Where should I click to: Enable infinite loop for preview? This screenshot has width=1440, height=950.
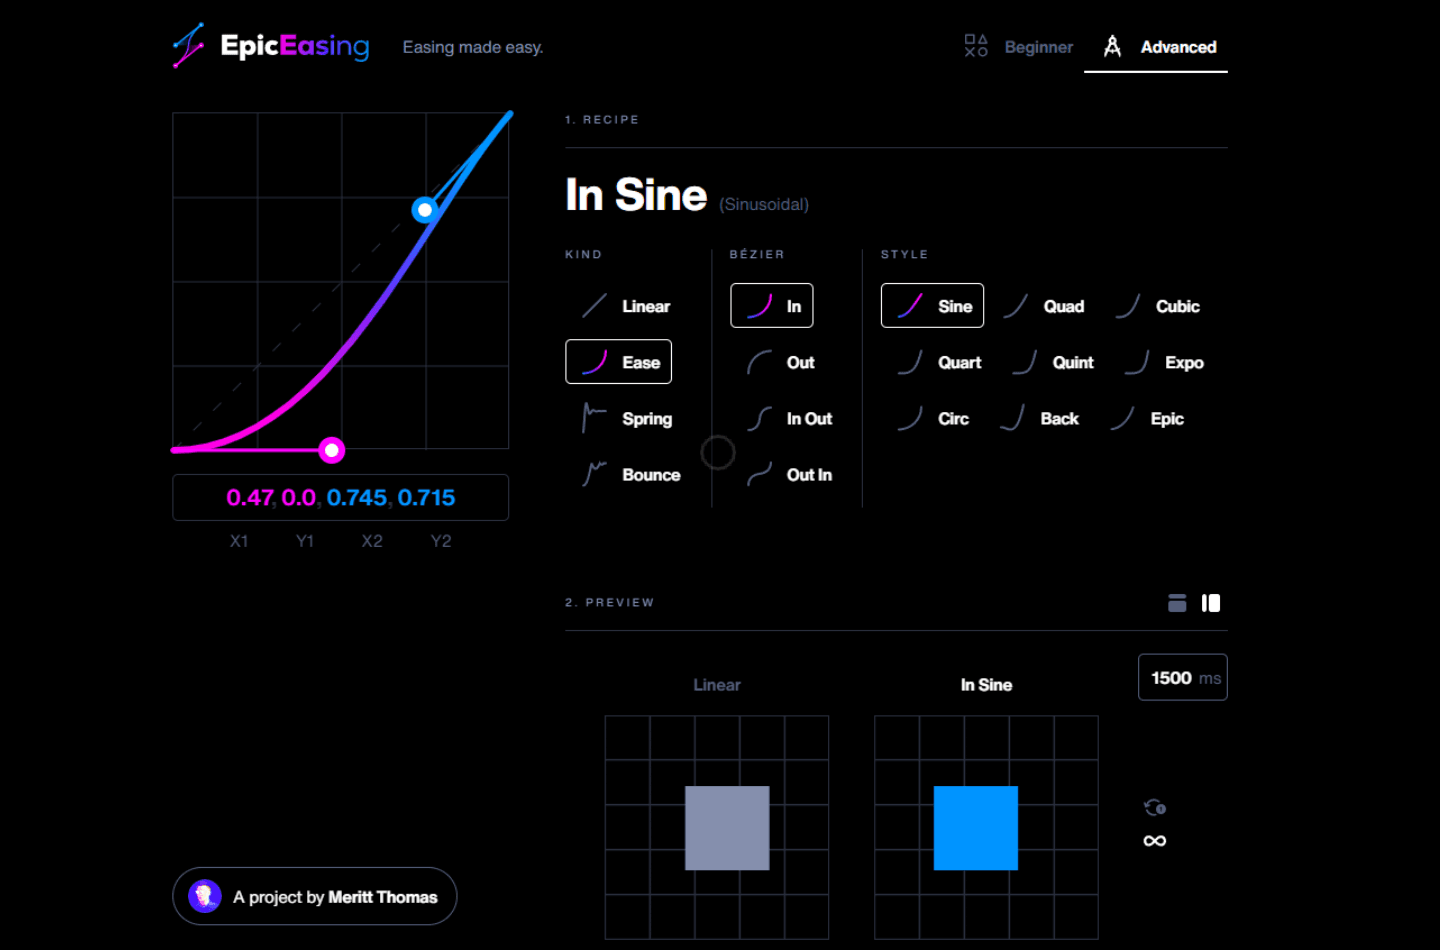click(x=1155, y=841)
